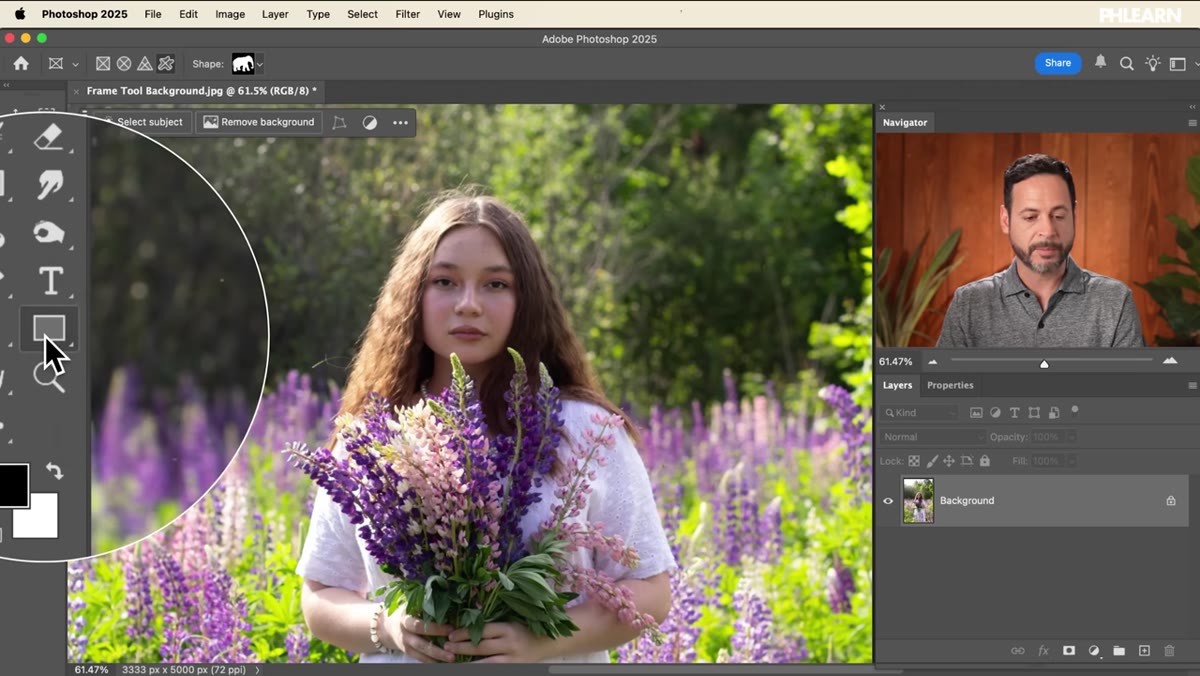
Task: Open the Apple menu
Action: tap(19, 14)
